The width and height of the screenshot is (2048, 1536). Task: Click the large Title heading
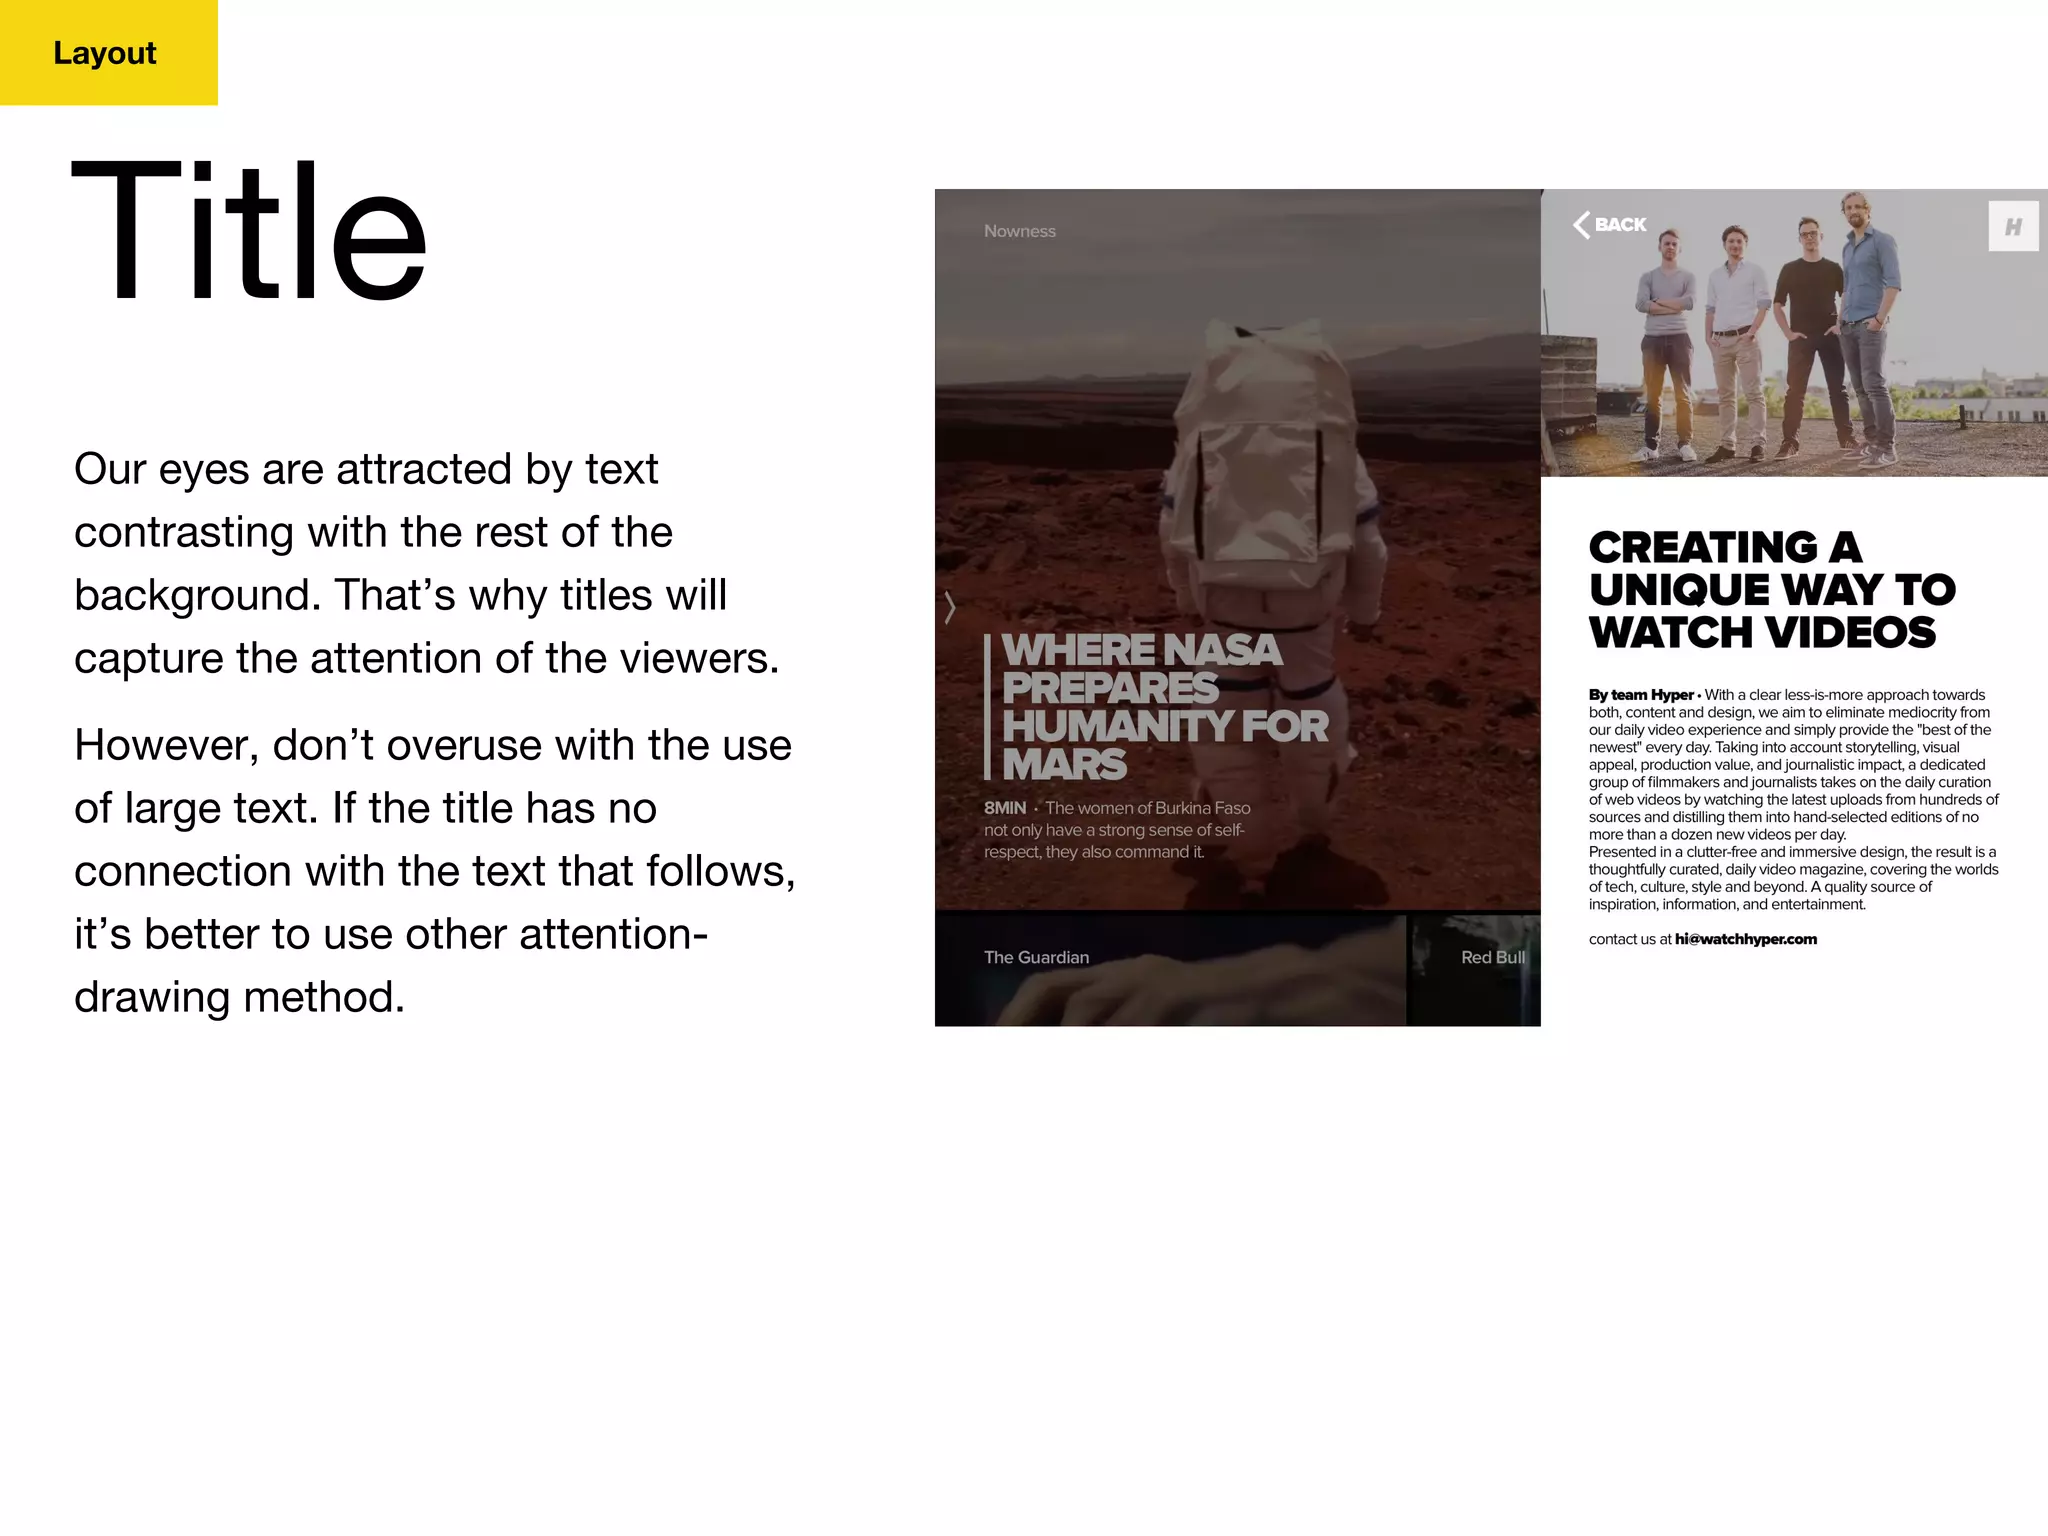[x=250, y=232]
